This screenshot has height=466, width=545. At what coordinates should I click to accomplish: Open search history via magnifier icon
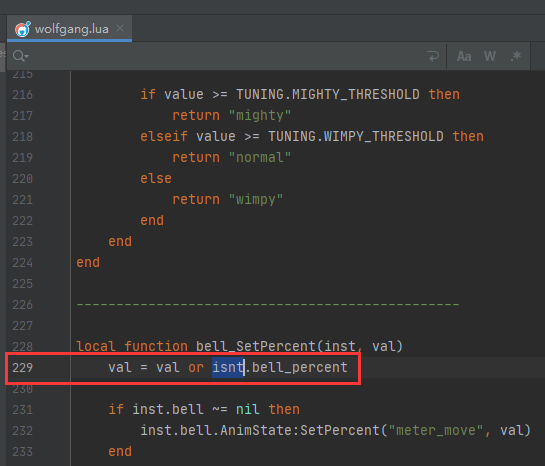(x=20, y=56)
